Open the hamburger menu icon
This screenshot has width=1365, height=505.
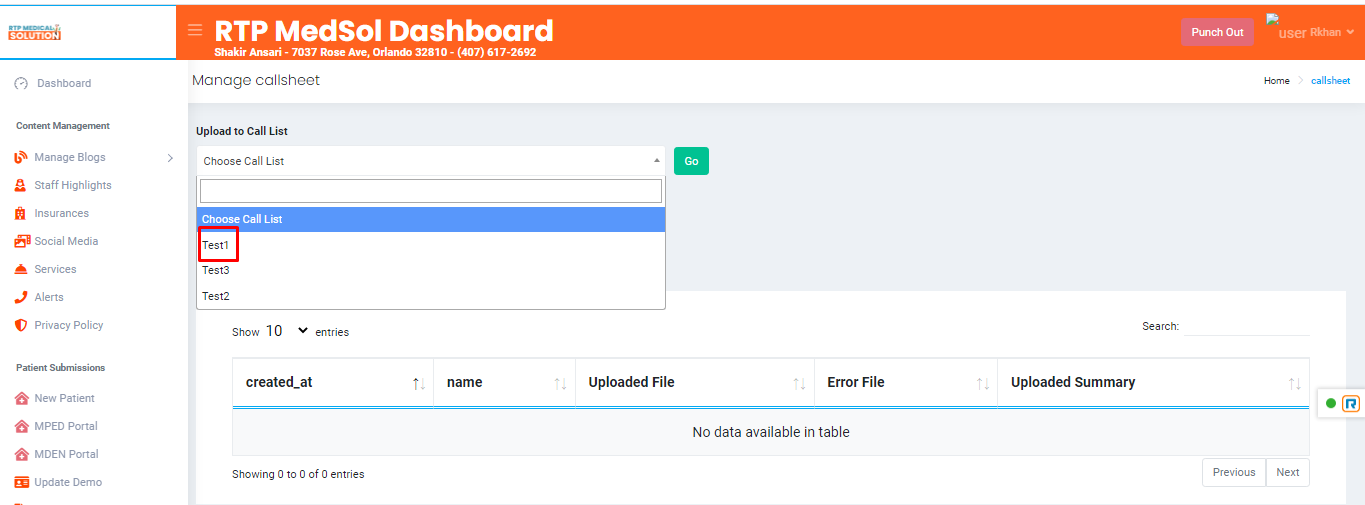pyautogui.click(x=195, y=31)
